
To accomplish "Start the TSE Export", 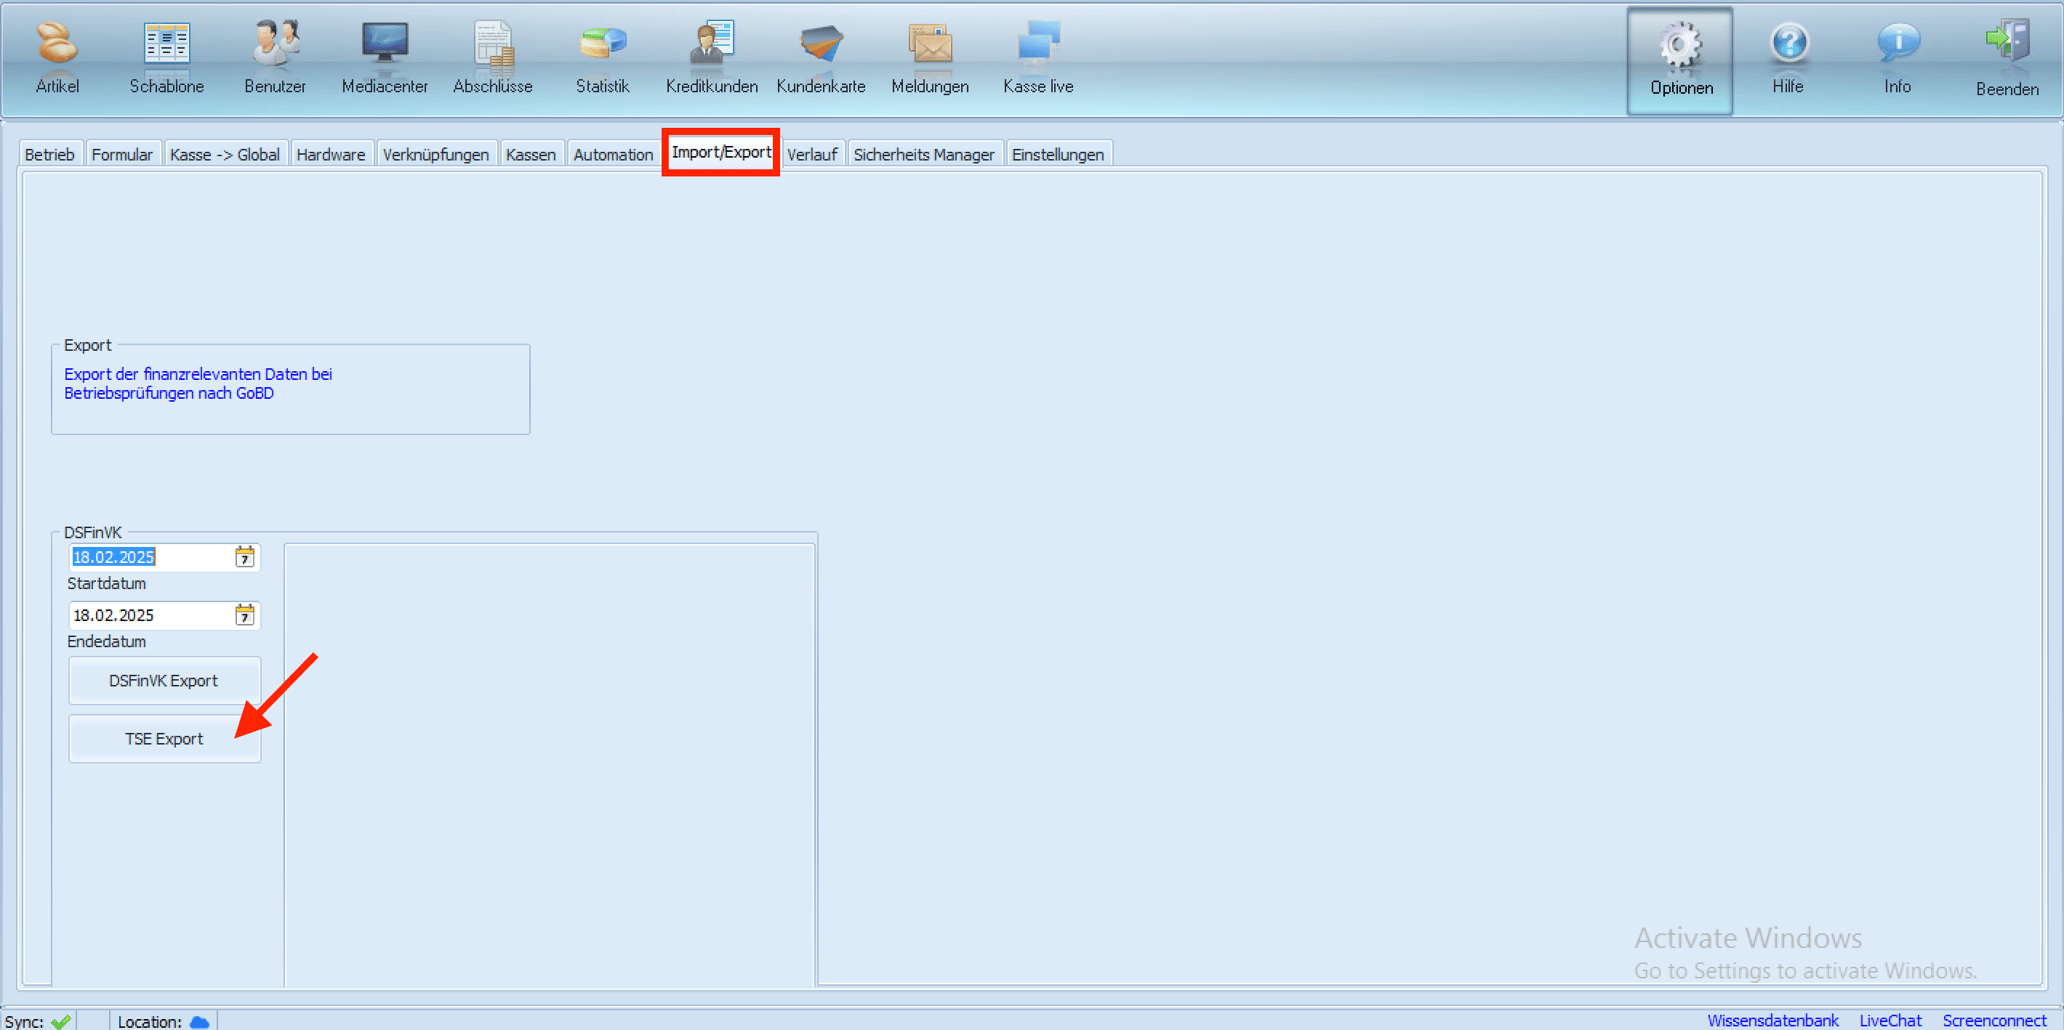I will tap(164, 738).
